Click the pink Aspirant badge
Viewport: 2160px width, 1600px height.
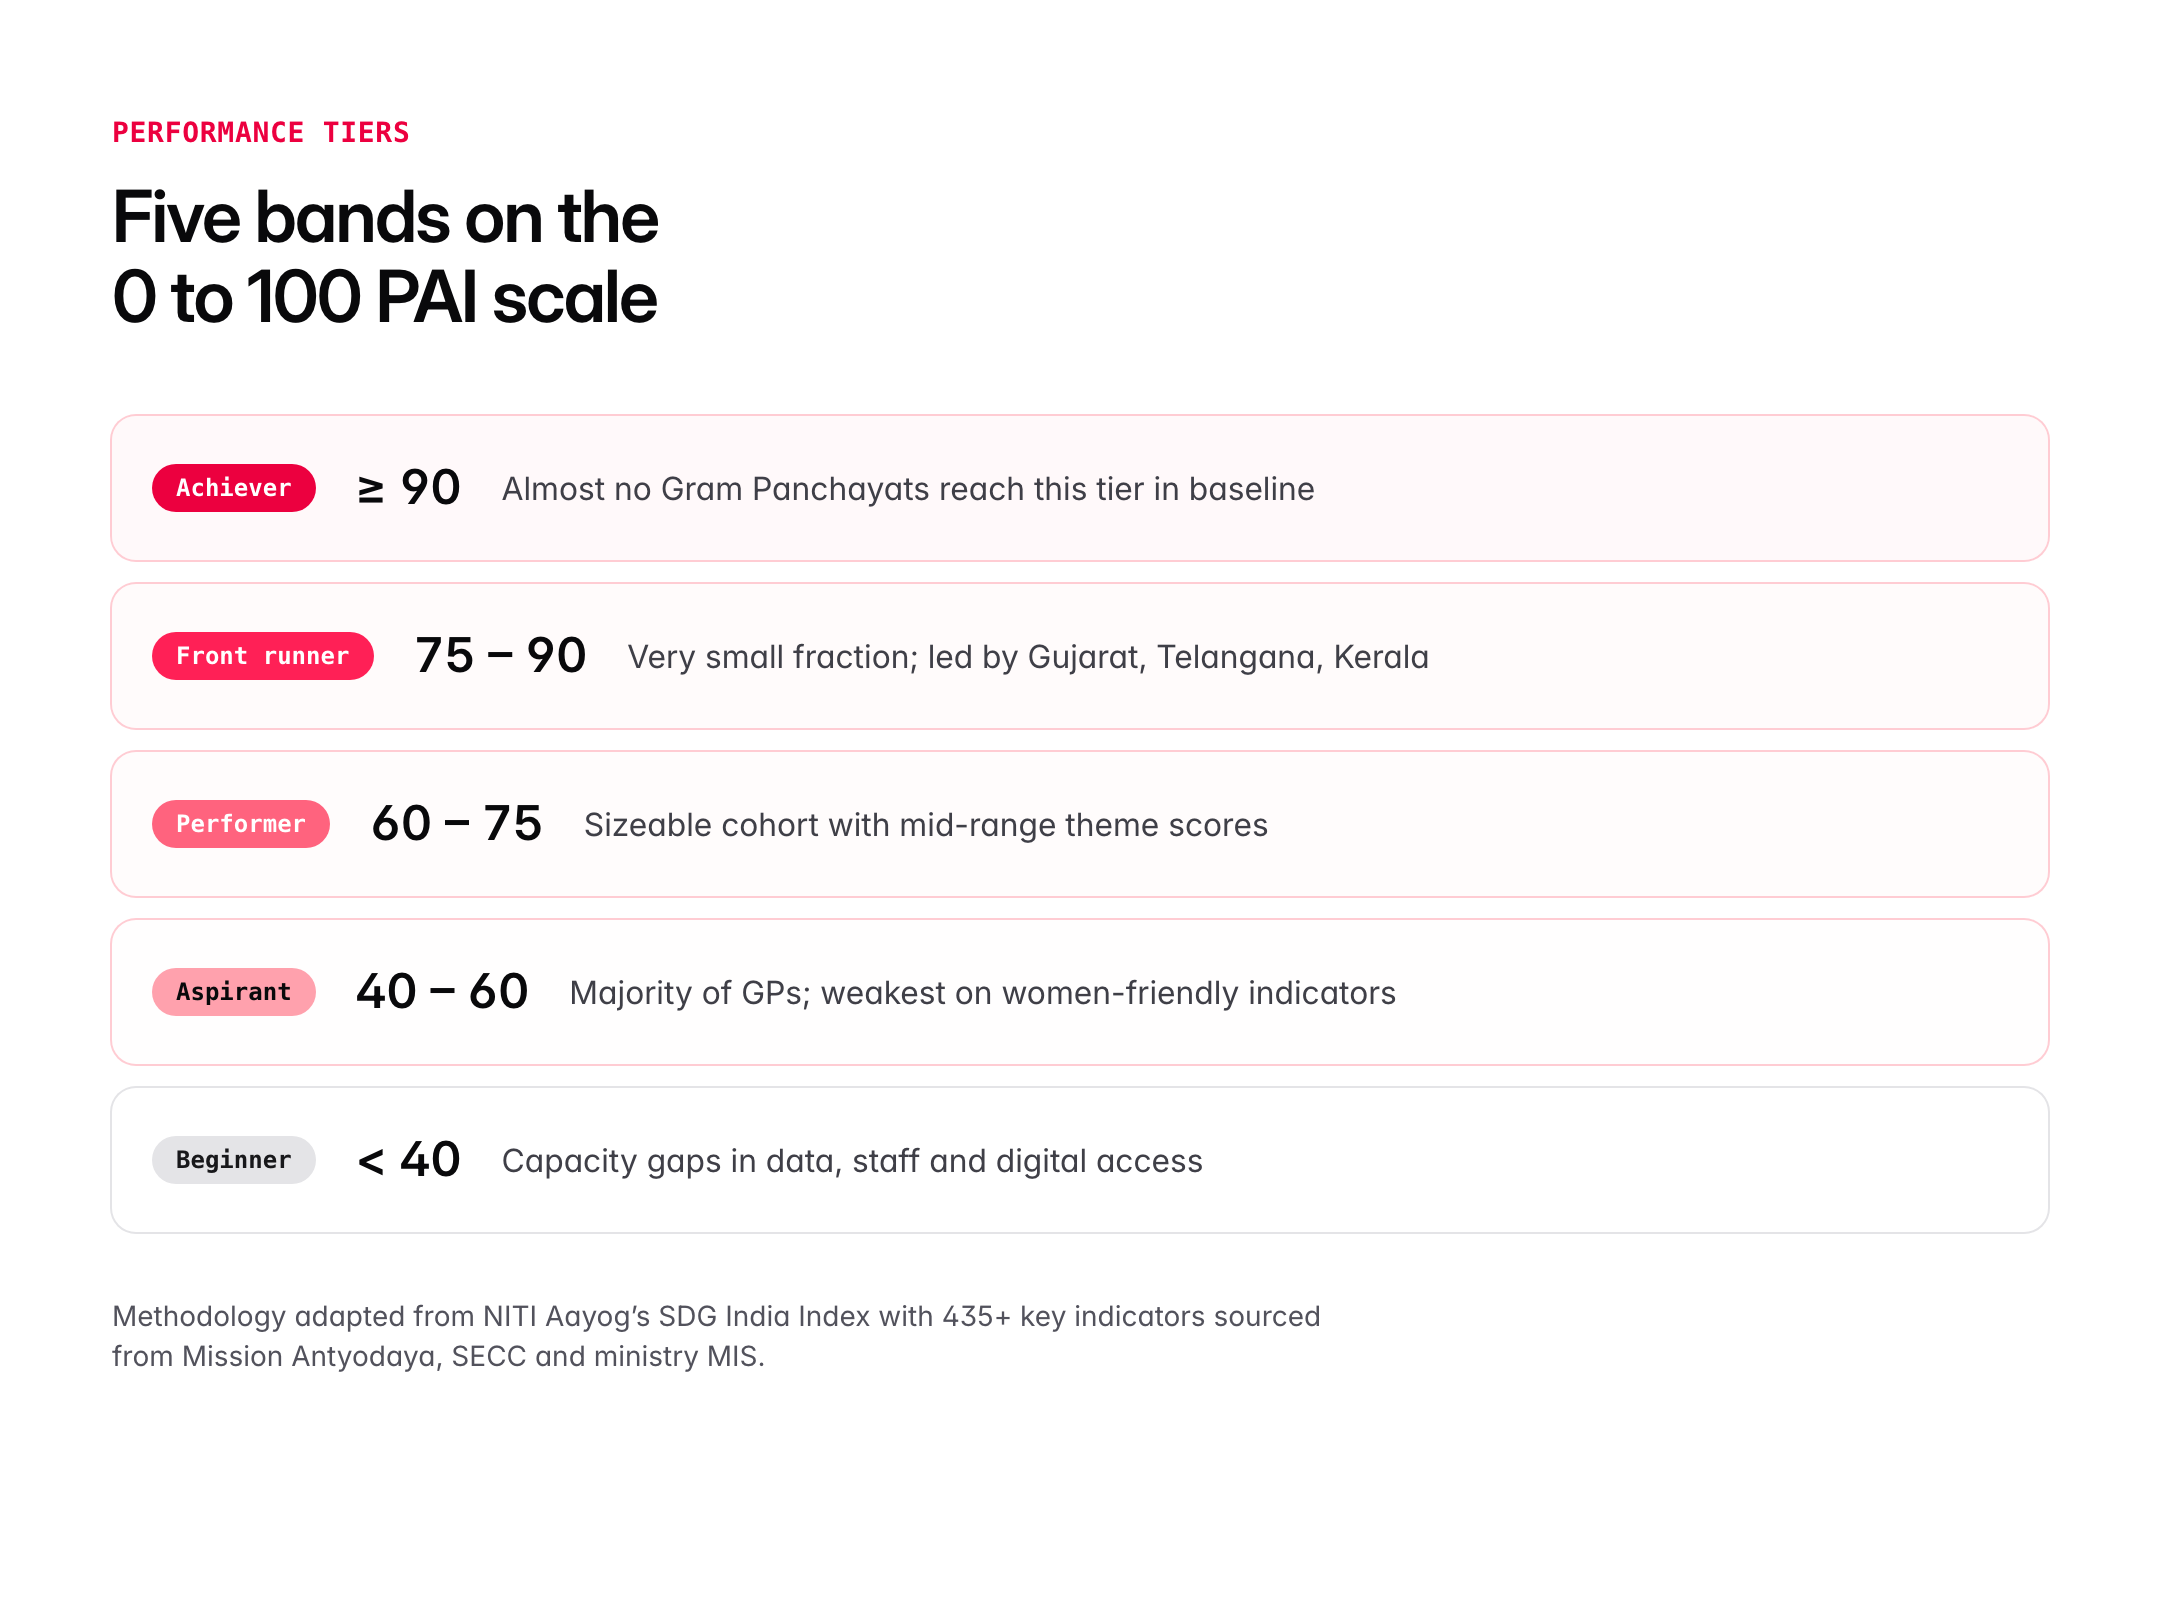(233, 992)
